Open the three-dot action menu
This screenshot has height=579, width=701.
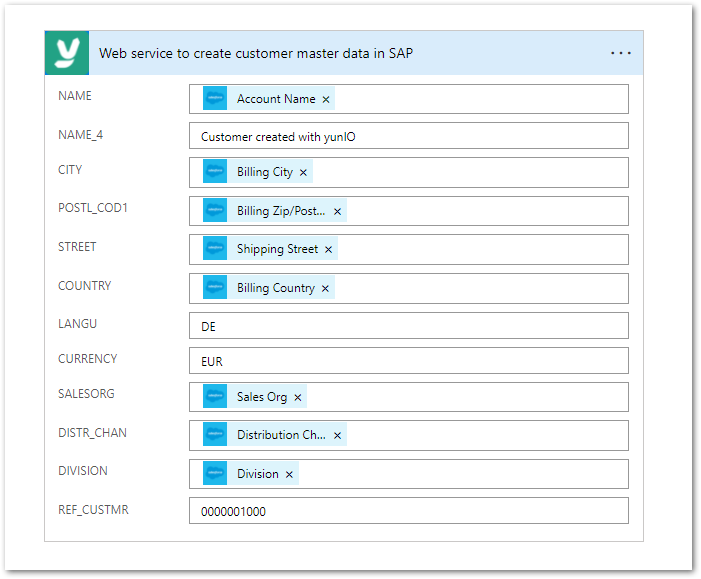point(621,53)
